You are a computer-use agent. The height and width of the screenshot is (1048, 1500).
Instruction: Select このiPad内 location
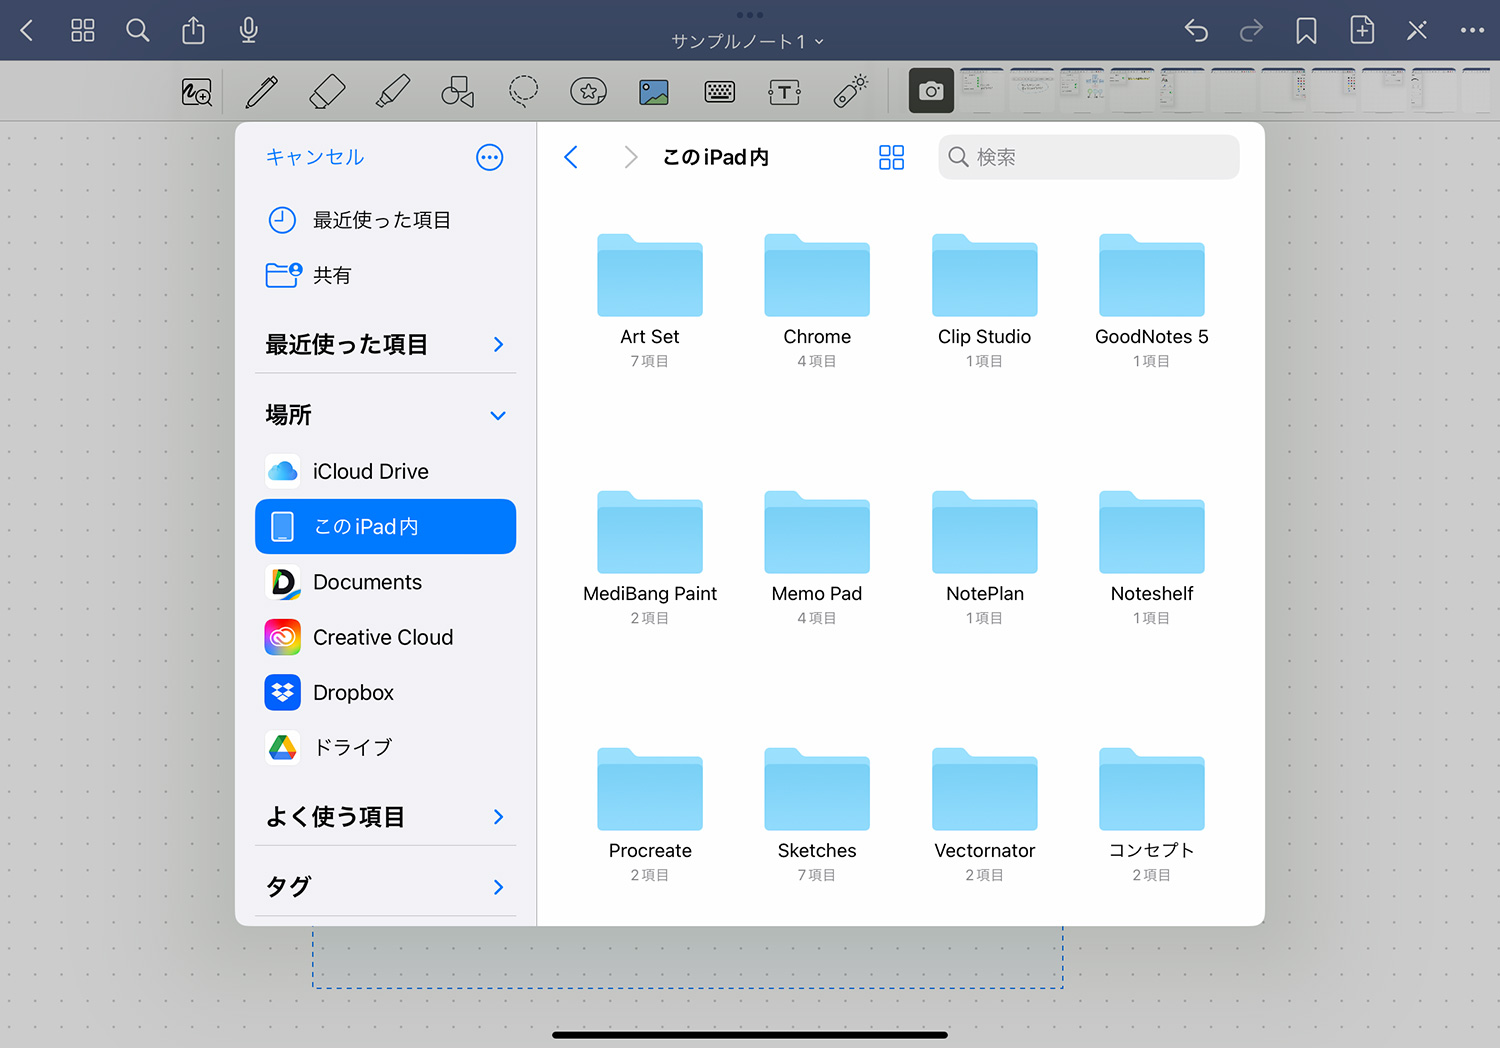[385, 526]
